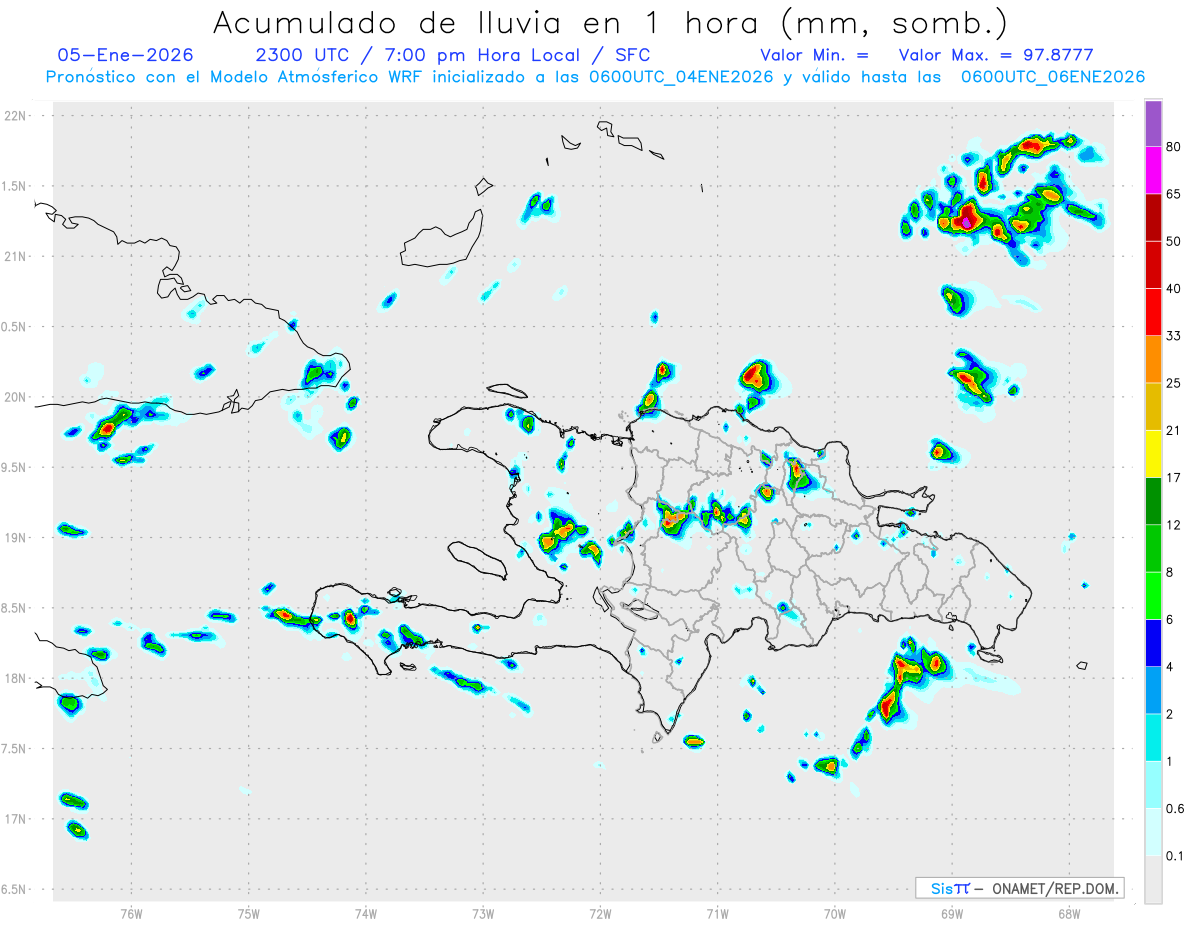Click the "Sistt - ONAMET/REP.DOM." credit box
The width and height of the screenshot is (1200, 927).
point(1019,888)
